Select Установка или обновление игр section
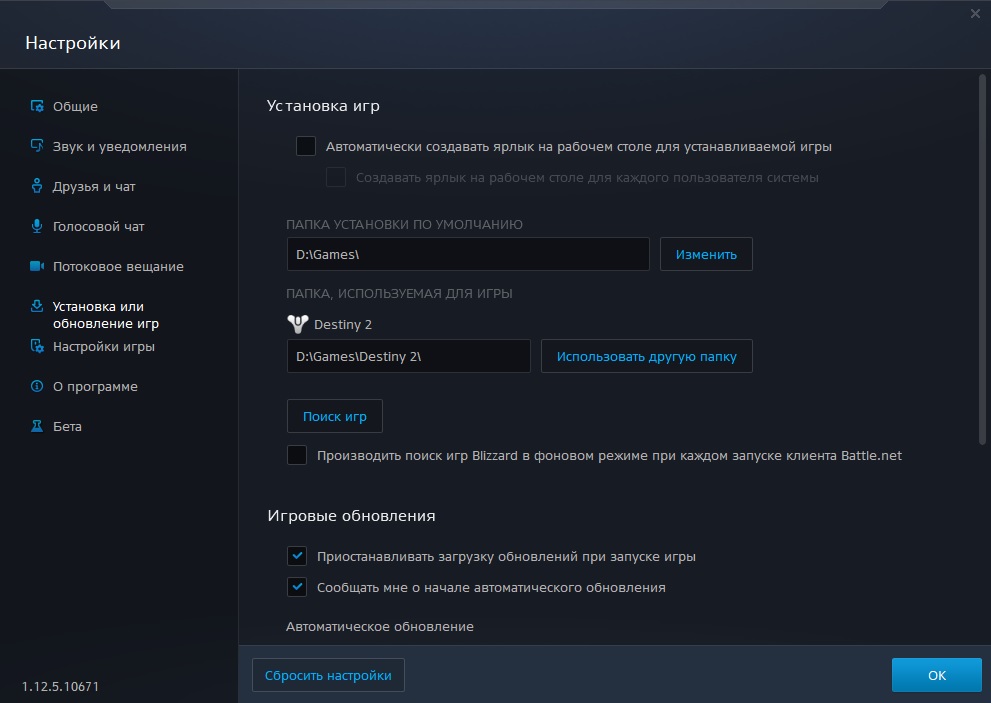991x703 pixels. [105, 315]
